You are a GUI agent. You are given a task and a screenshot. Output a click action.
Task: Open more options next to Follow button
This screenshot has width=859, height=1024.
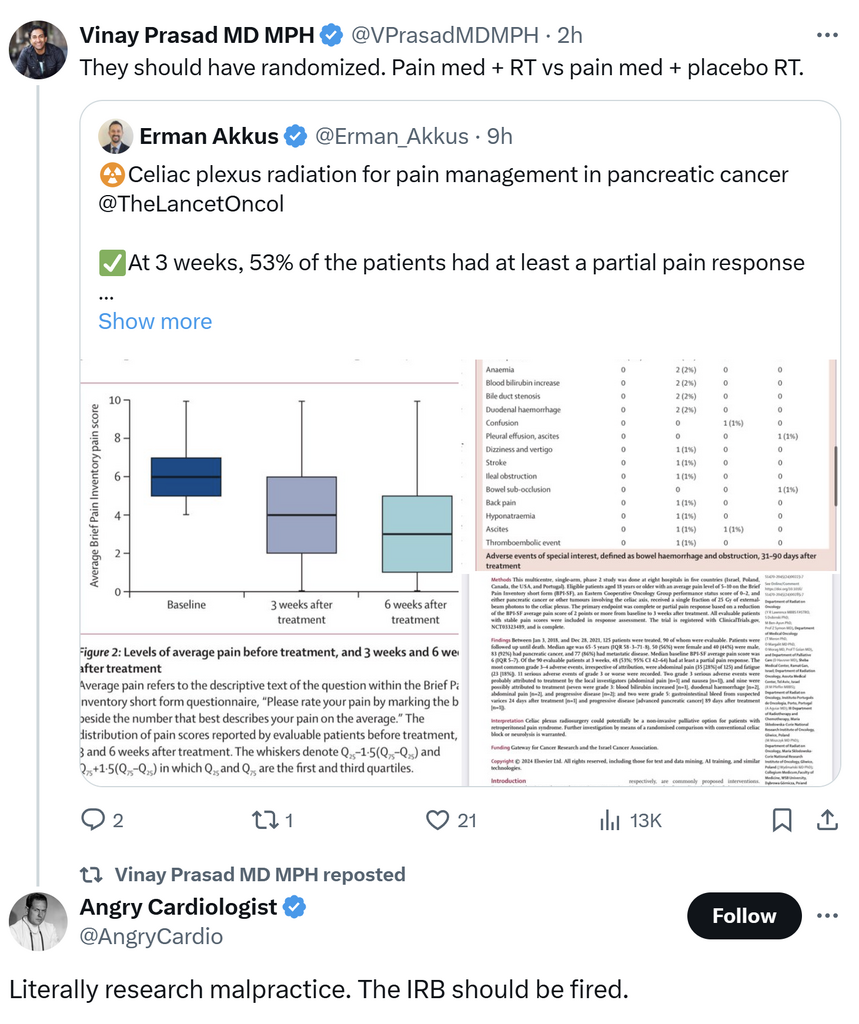coord(826,916)
